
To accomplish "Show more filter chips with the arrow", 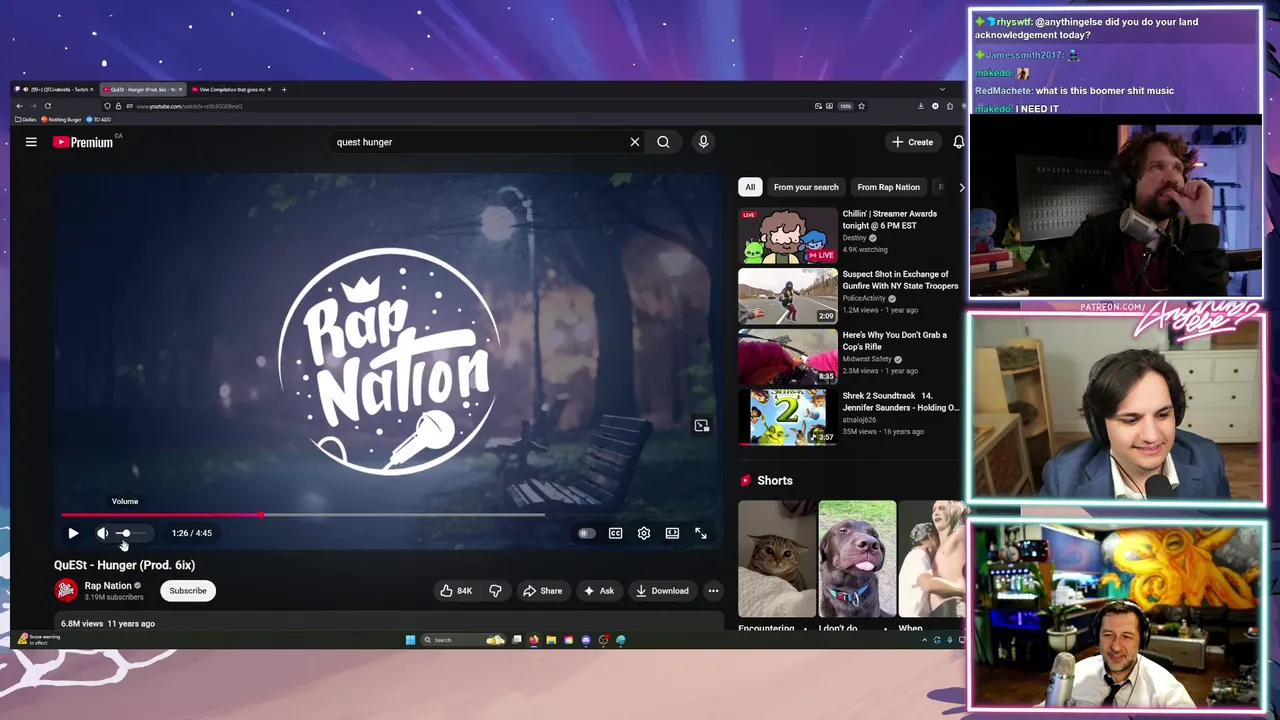I will (962, 187).
